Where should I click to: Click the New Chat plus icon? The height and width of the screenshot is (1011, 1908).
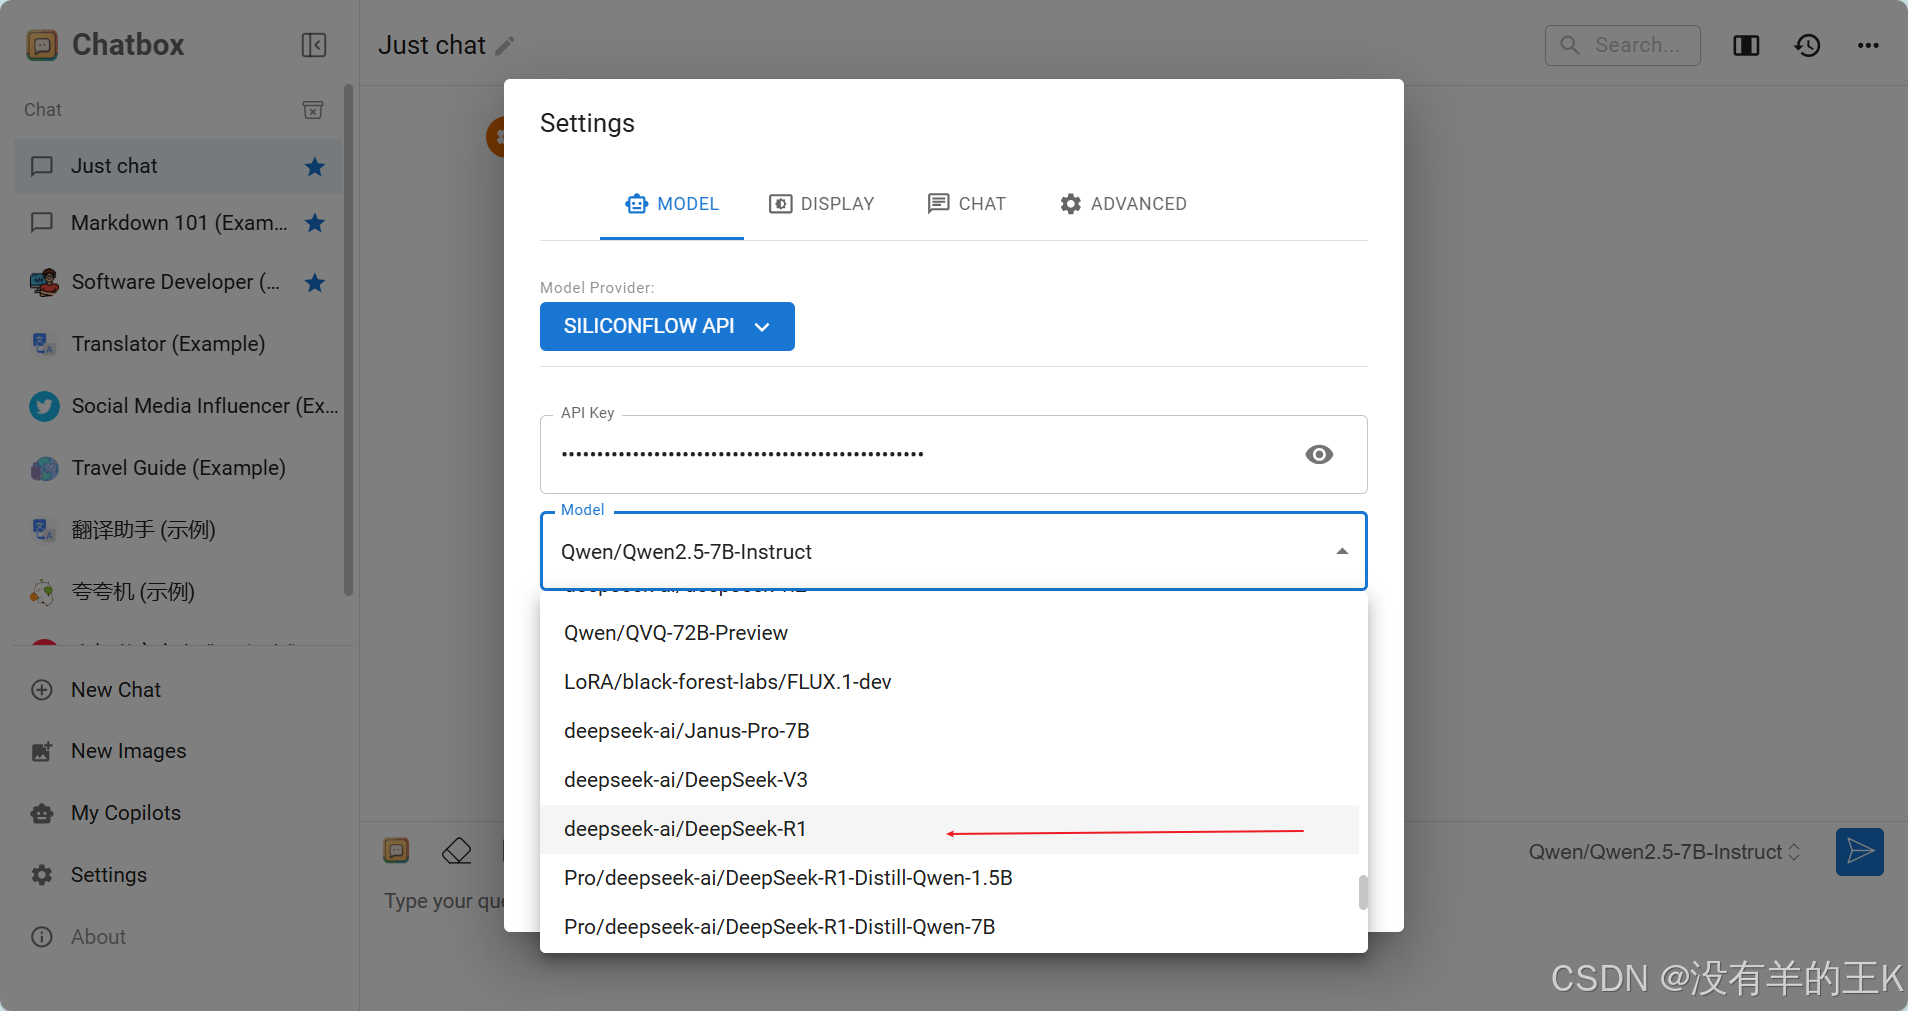click(x=42, y=690)
